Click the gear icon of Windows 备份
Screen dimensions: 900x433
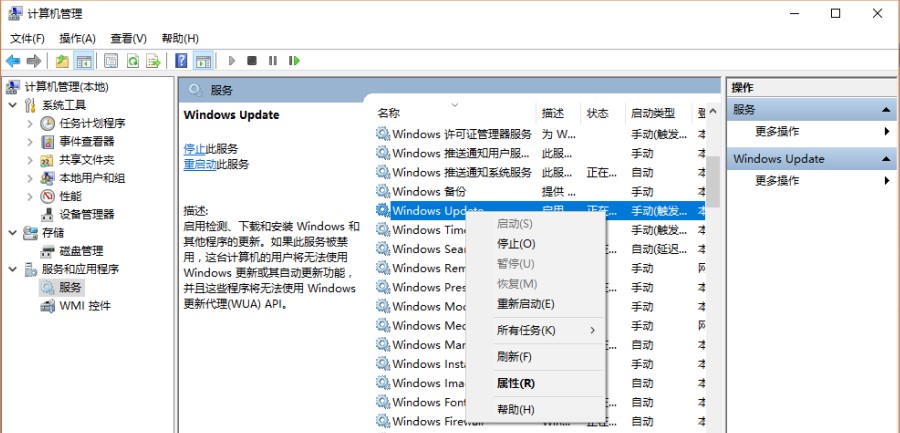pos(383,191)
